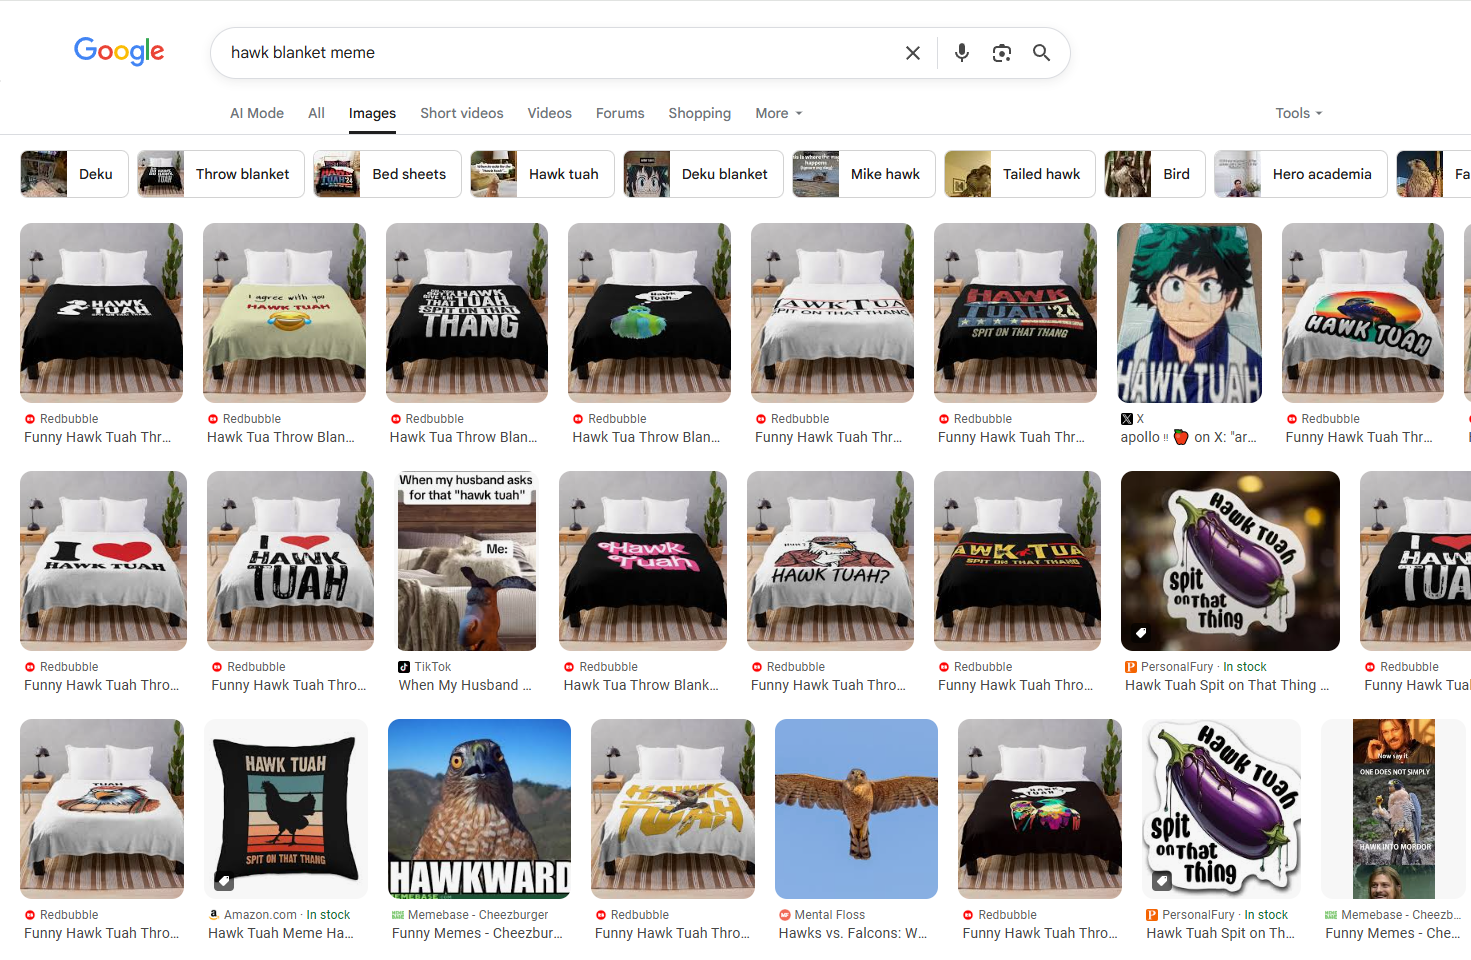Open 'Hawk Tuah Meme Ha...' Amazon link
1471x960 pixels.
(281, 933)
